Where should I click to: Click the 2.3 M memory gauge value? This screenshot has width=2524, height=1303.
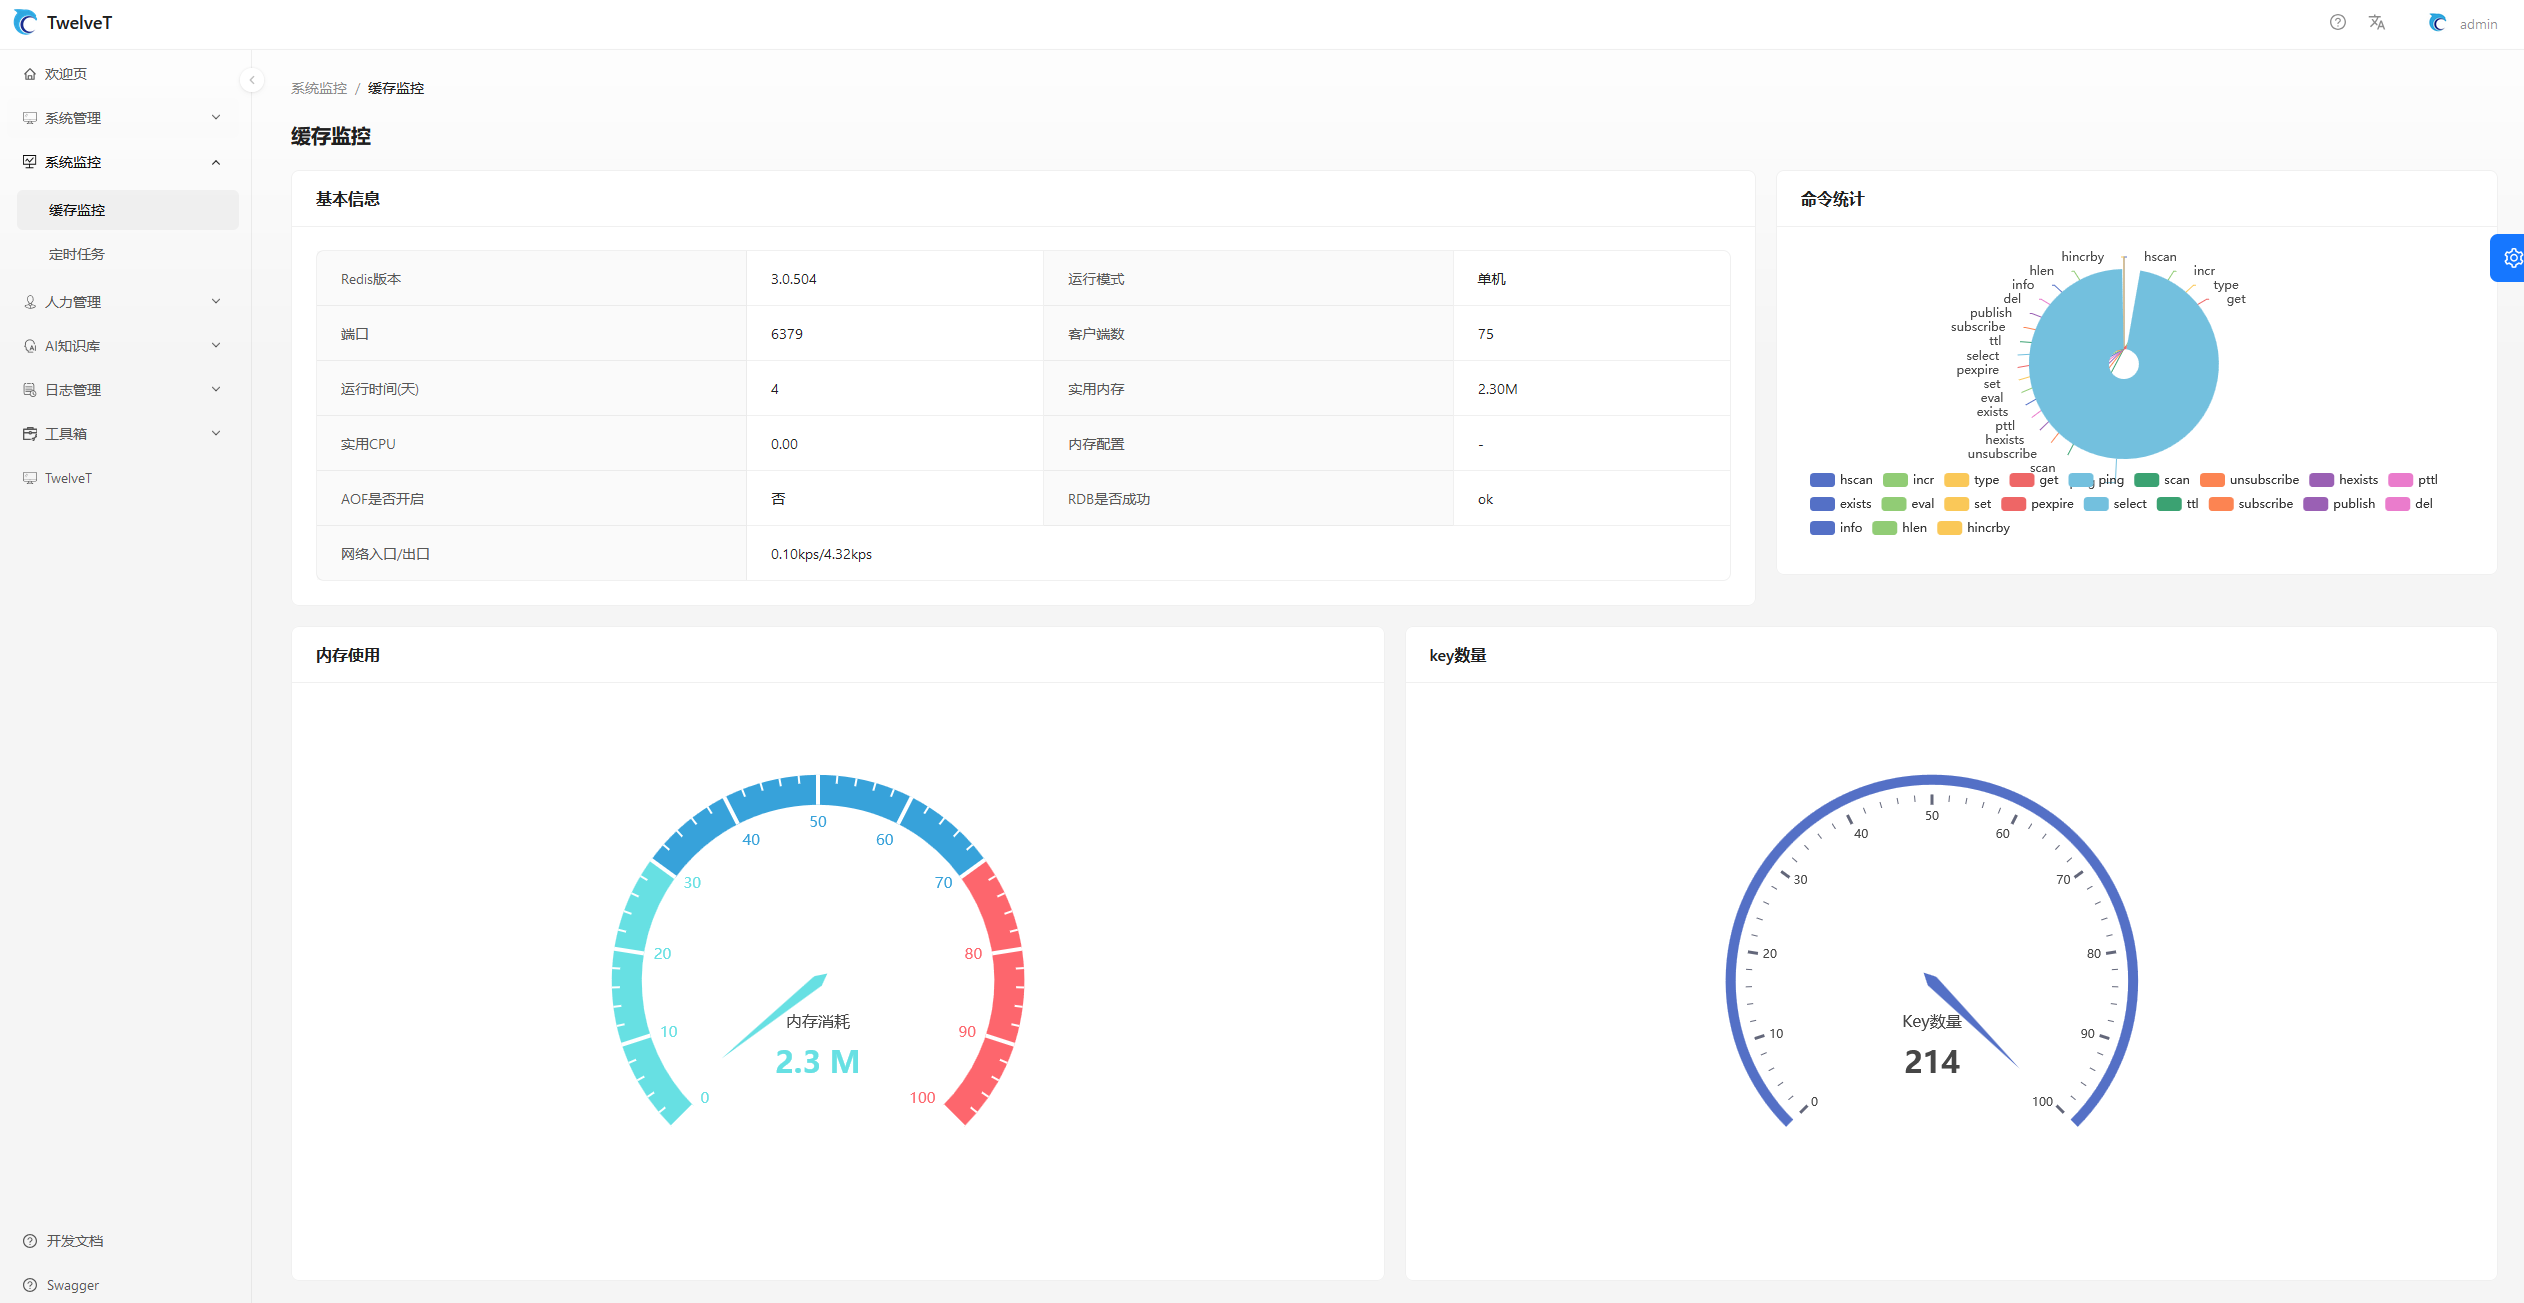[x=817, y=1061]
